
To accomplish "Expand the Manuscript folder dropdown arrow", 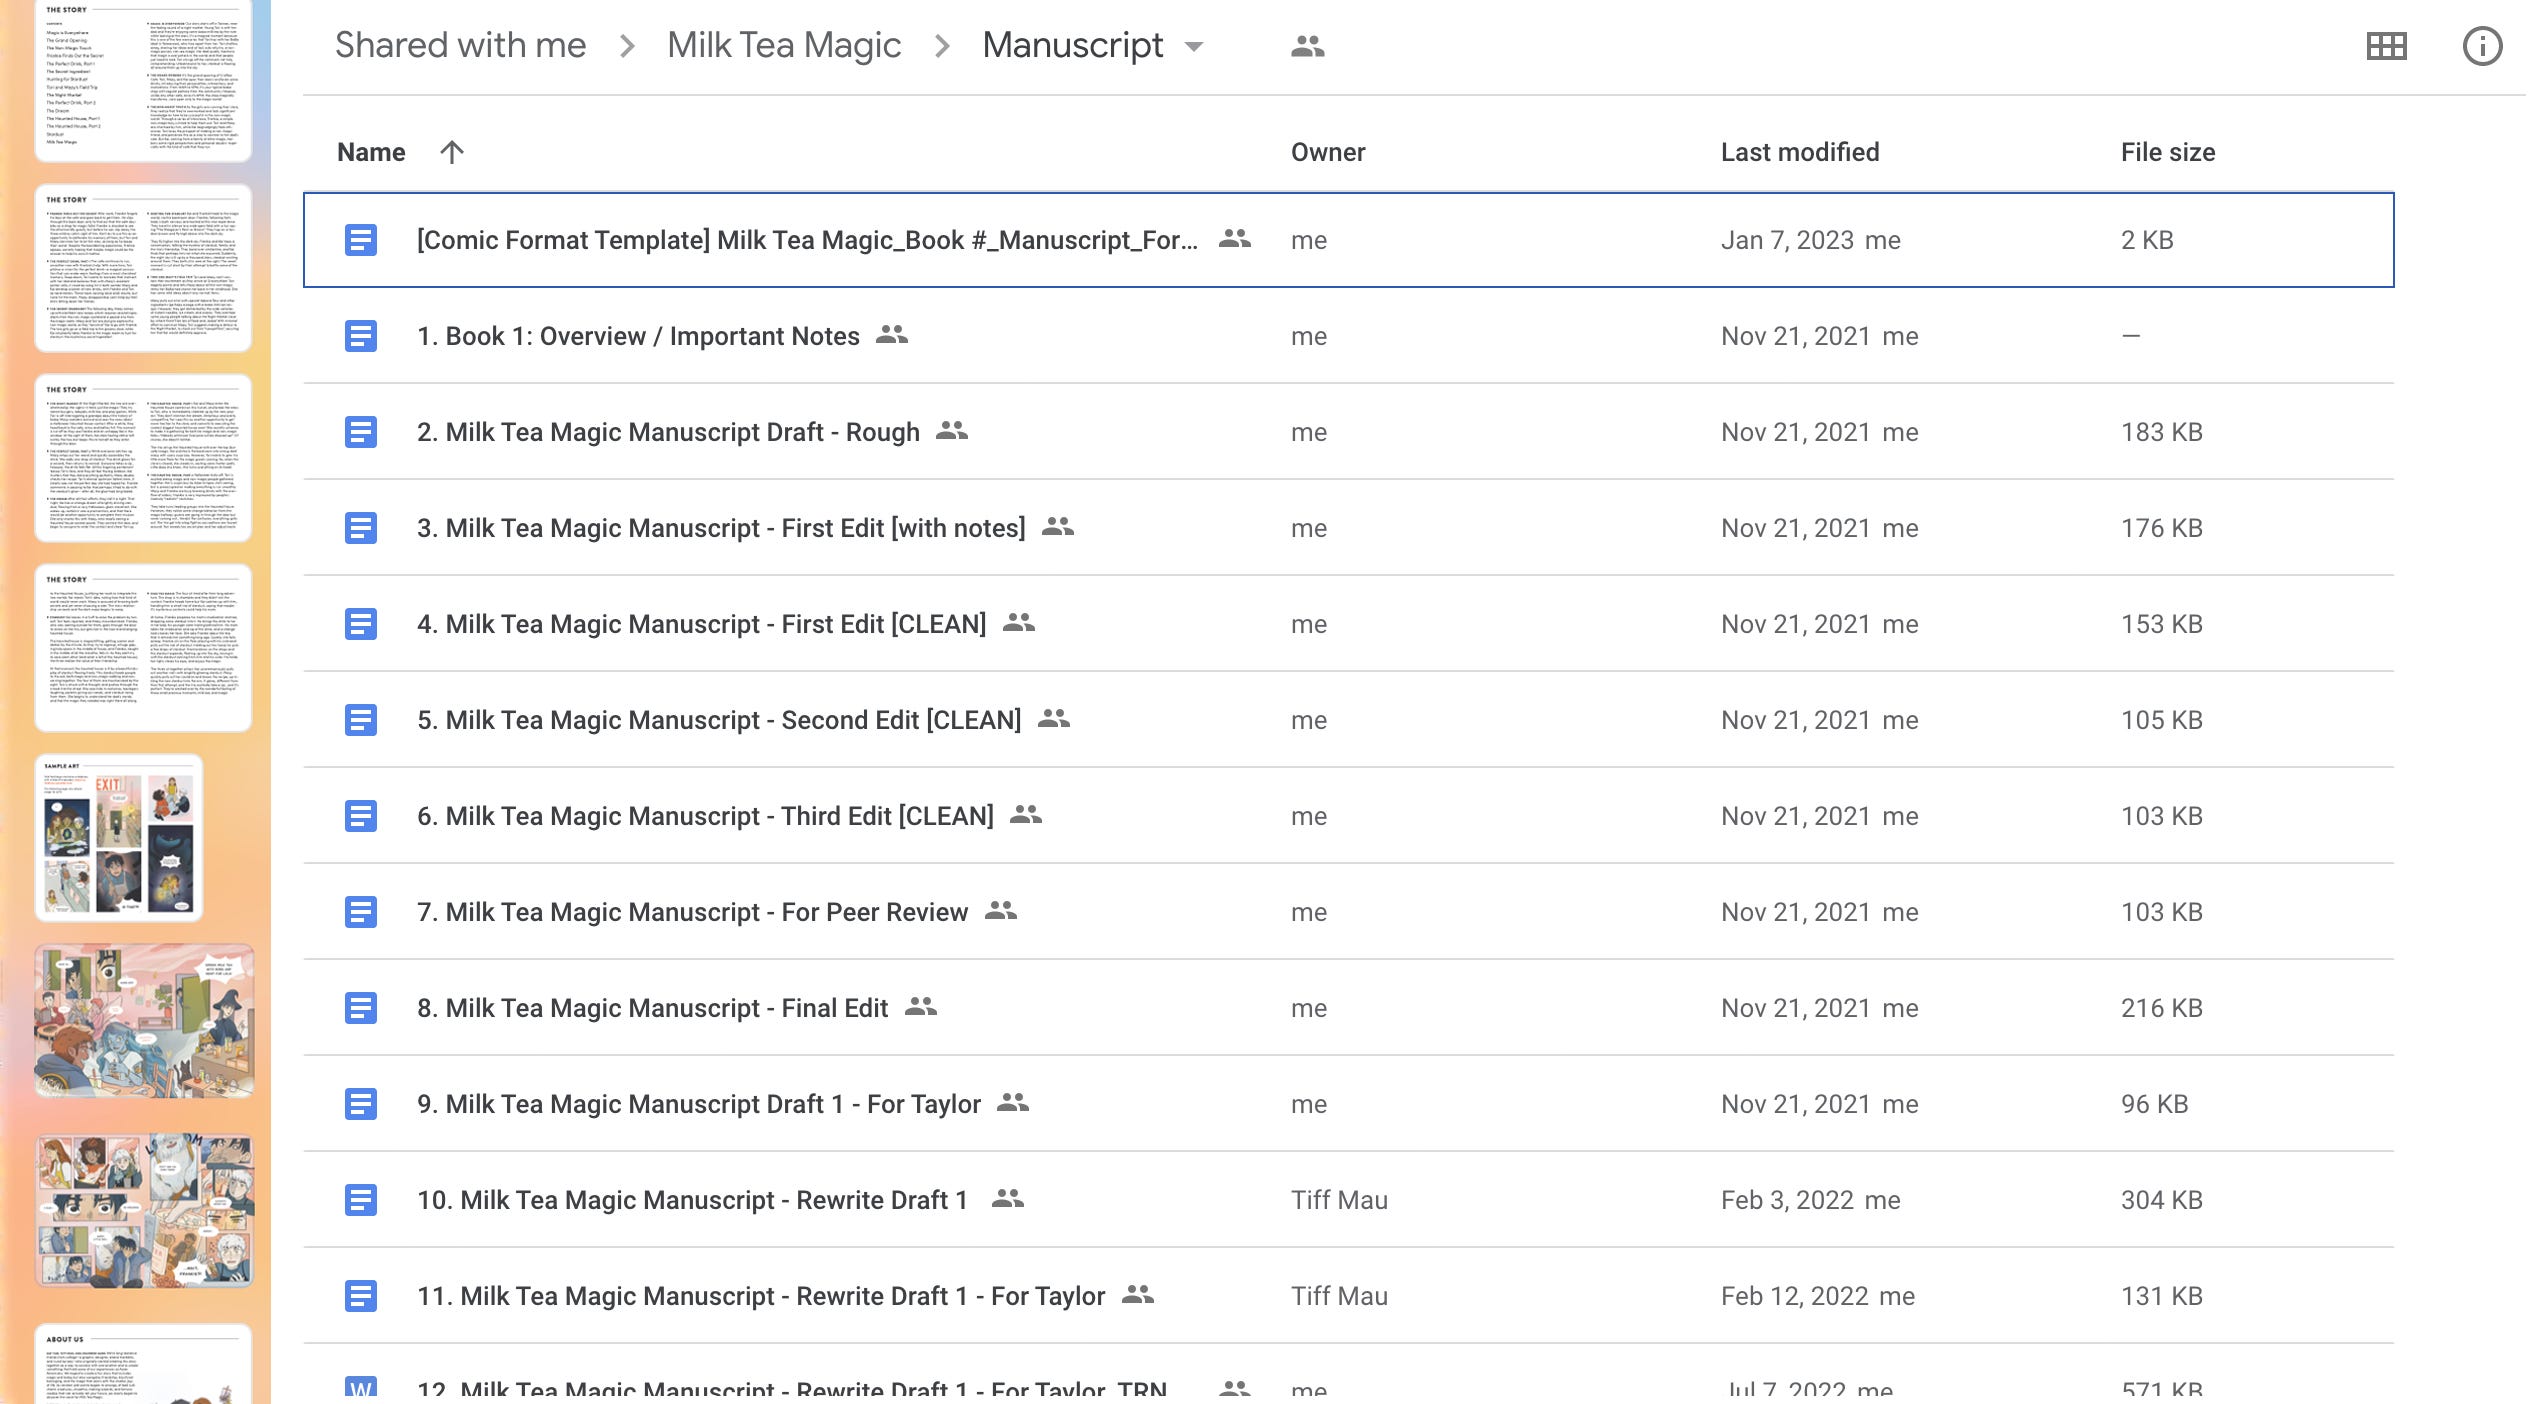I will 1194,46.
